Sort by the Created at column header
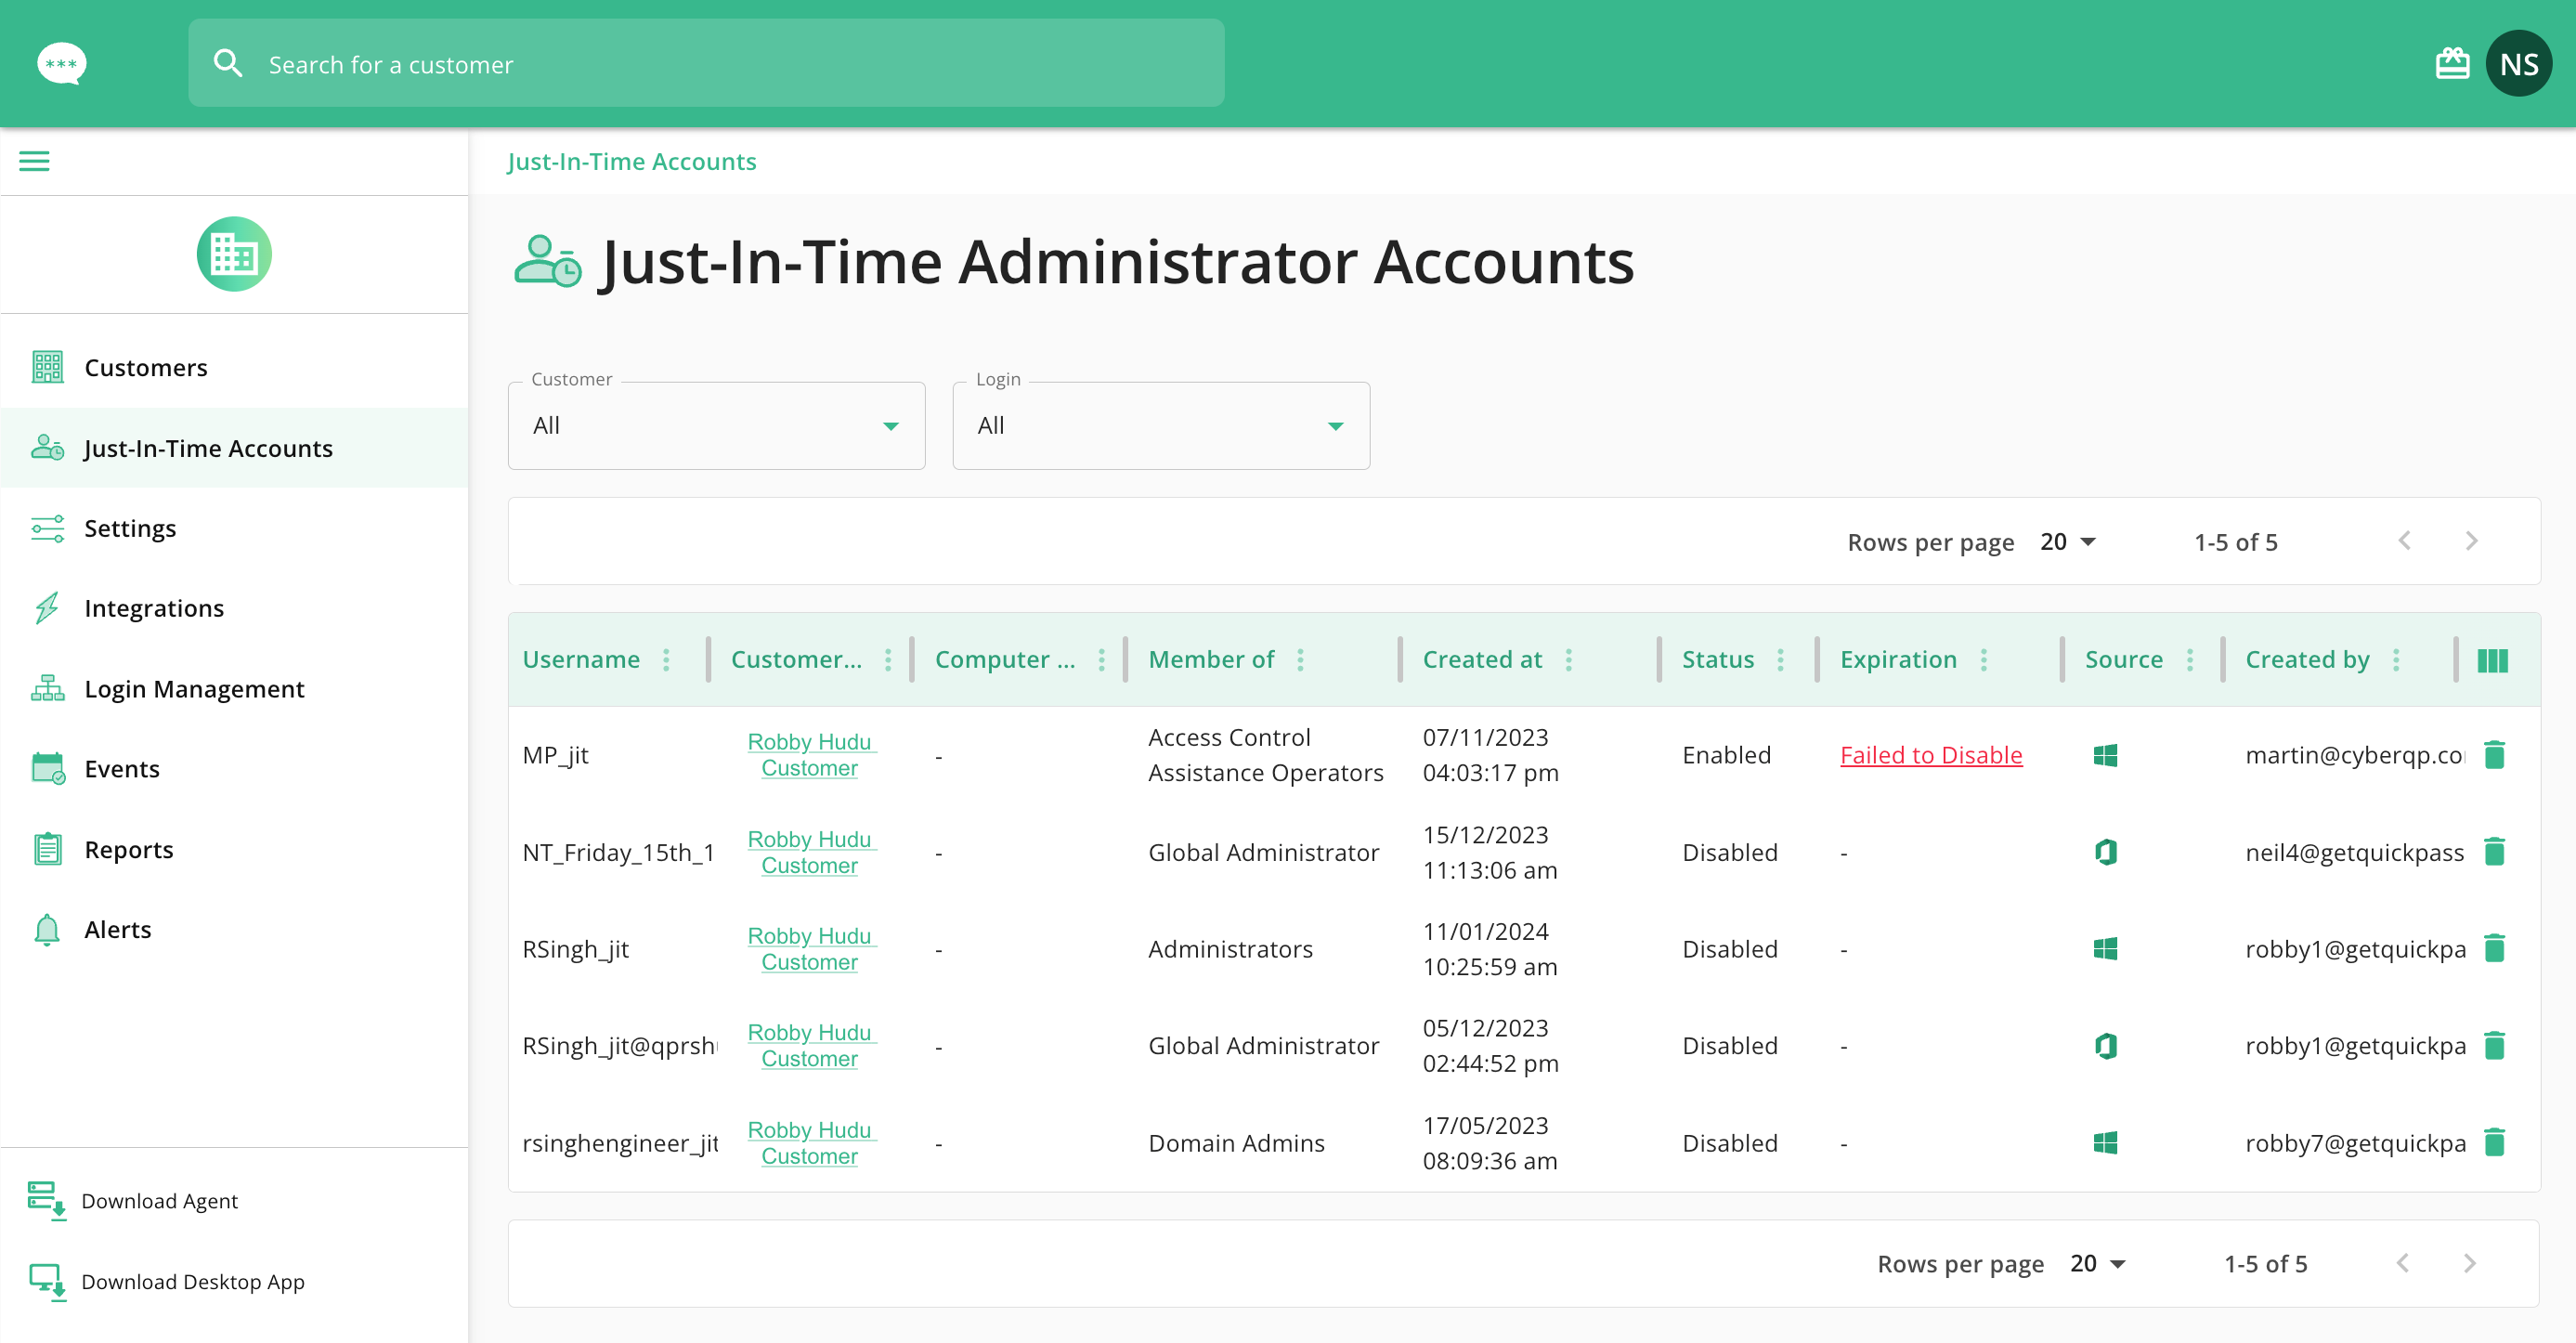 (1482, 660)
